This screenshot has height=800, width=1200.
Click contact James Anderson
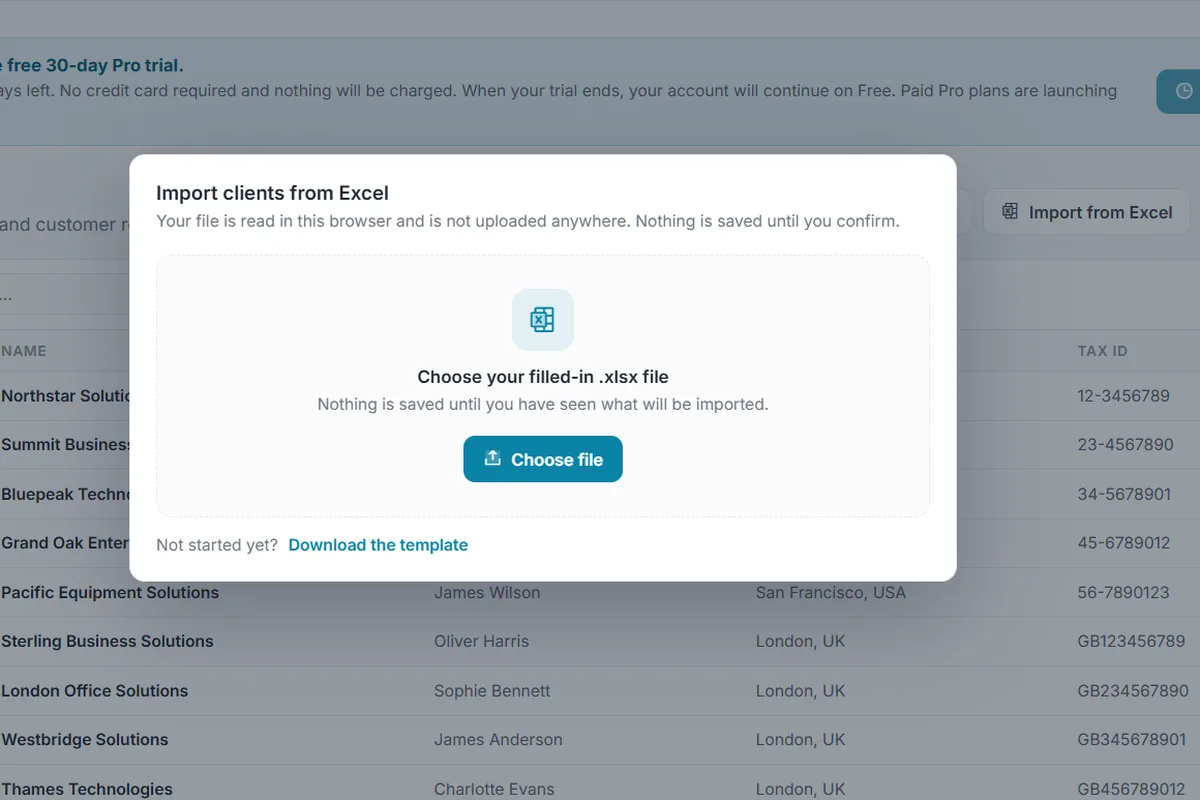point(498,739)
